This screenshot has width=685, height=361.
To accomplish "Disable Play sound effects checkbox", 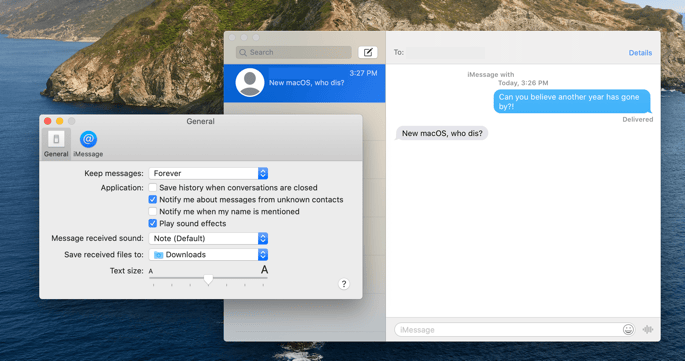I will (x=152, y=223).
